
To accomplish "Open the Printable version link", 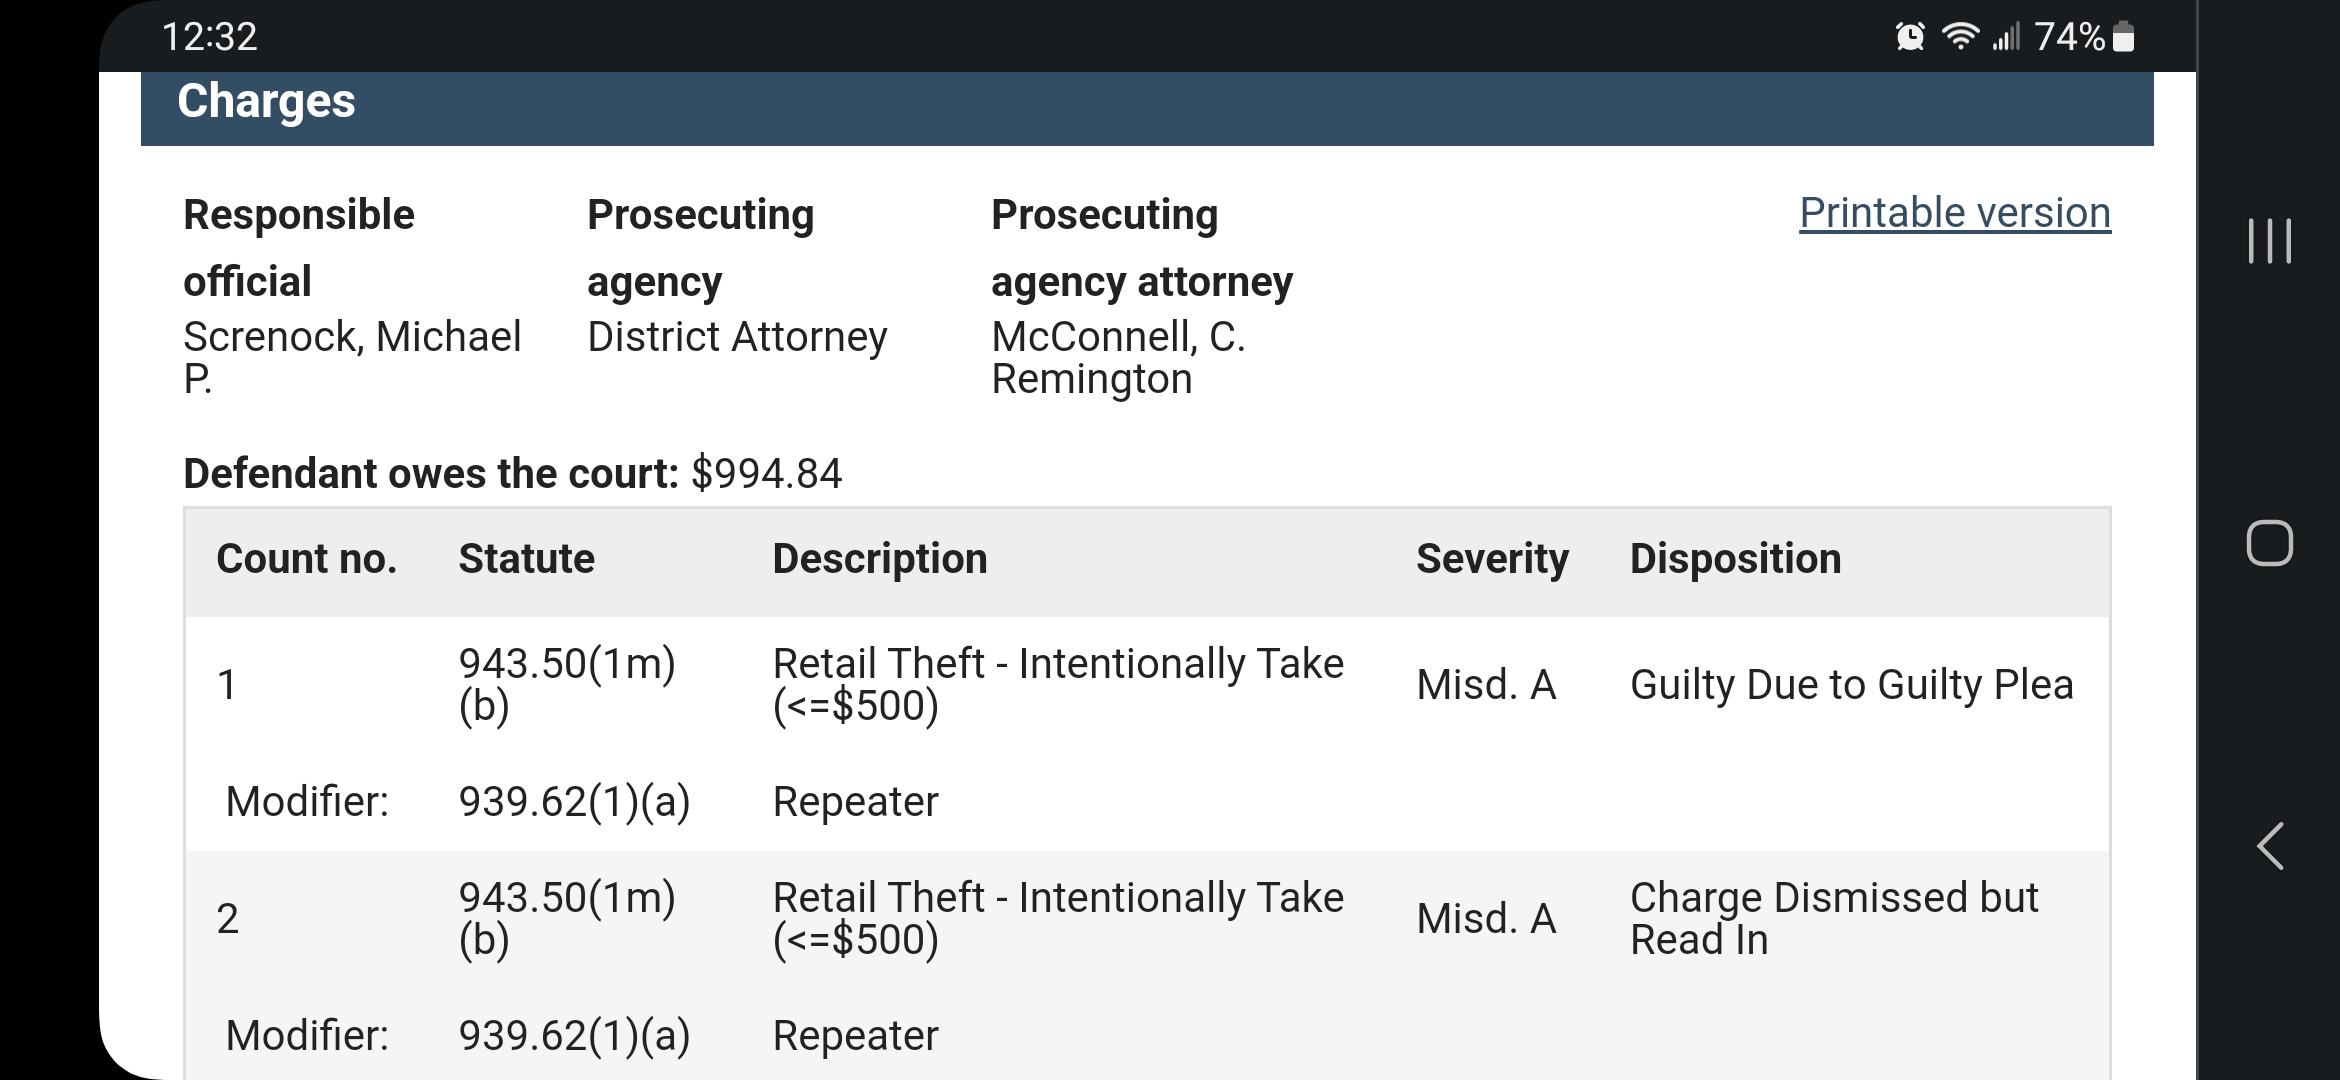I will (x=1955, y=213).
